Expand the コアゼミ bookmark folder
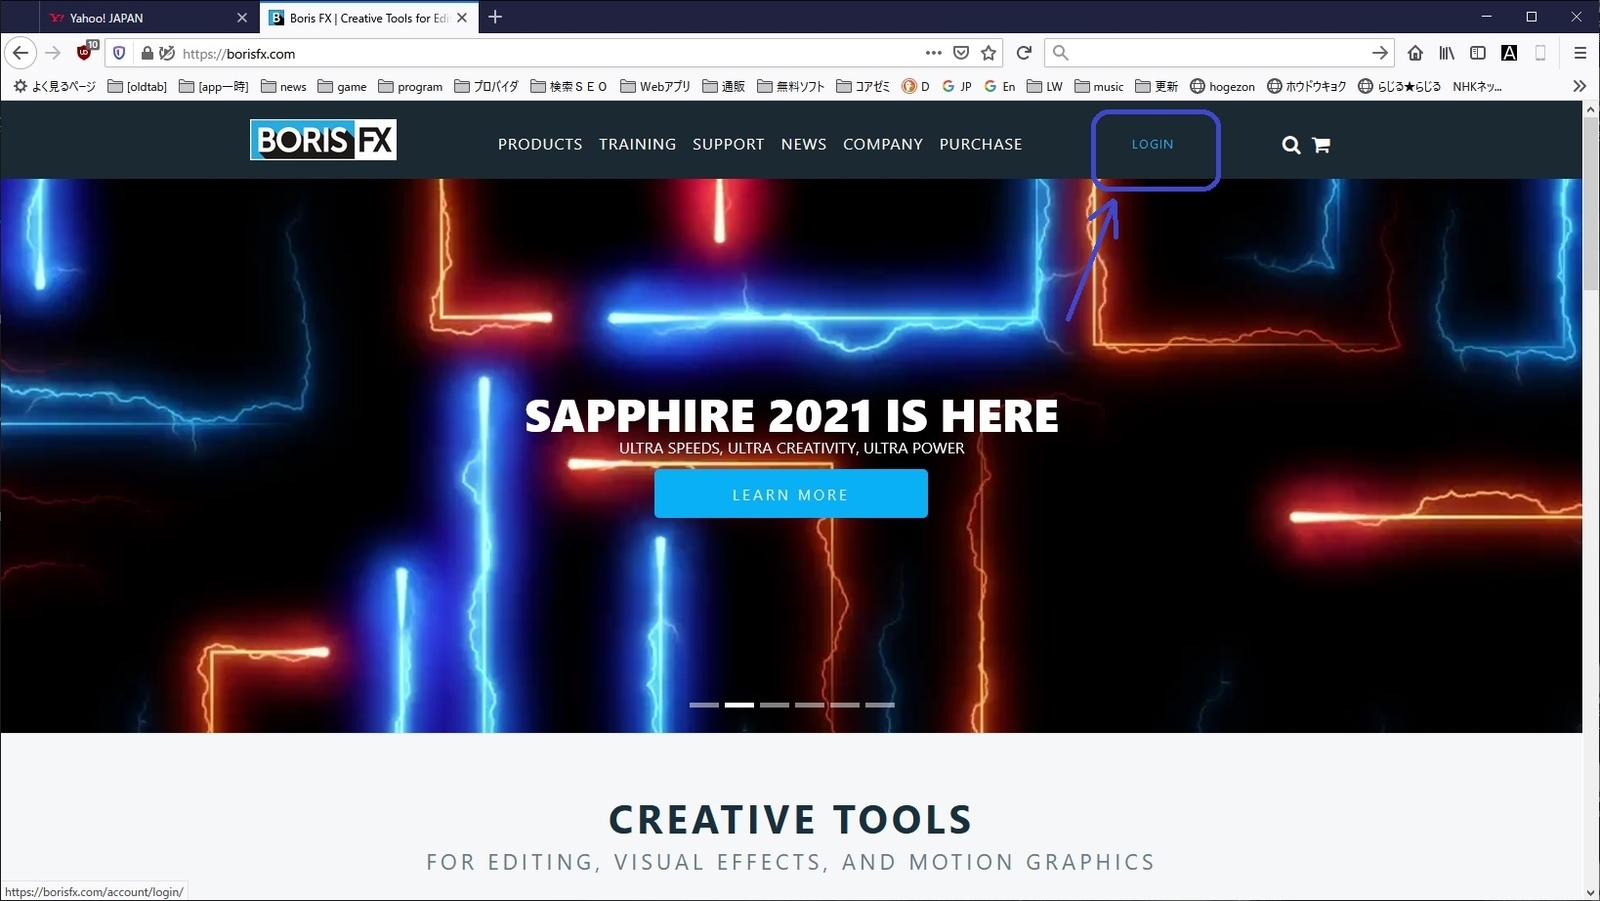The image size is (1600, 901). [x=863, y=87]
